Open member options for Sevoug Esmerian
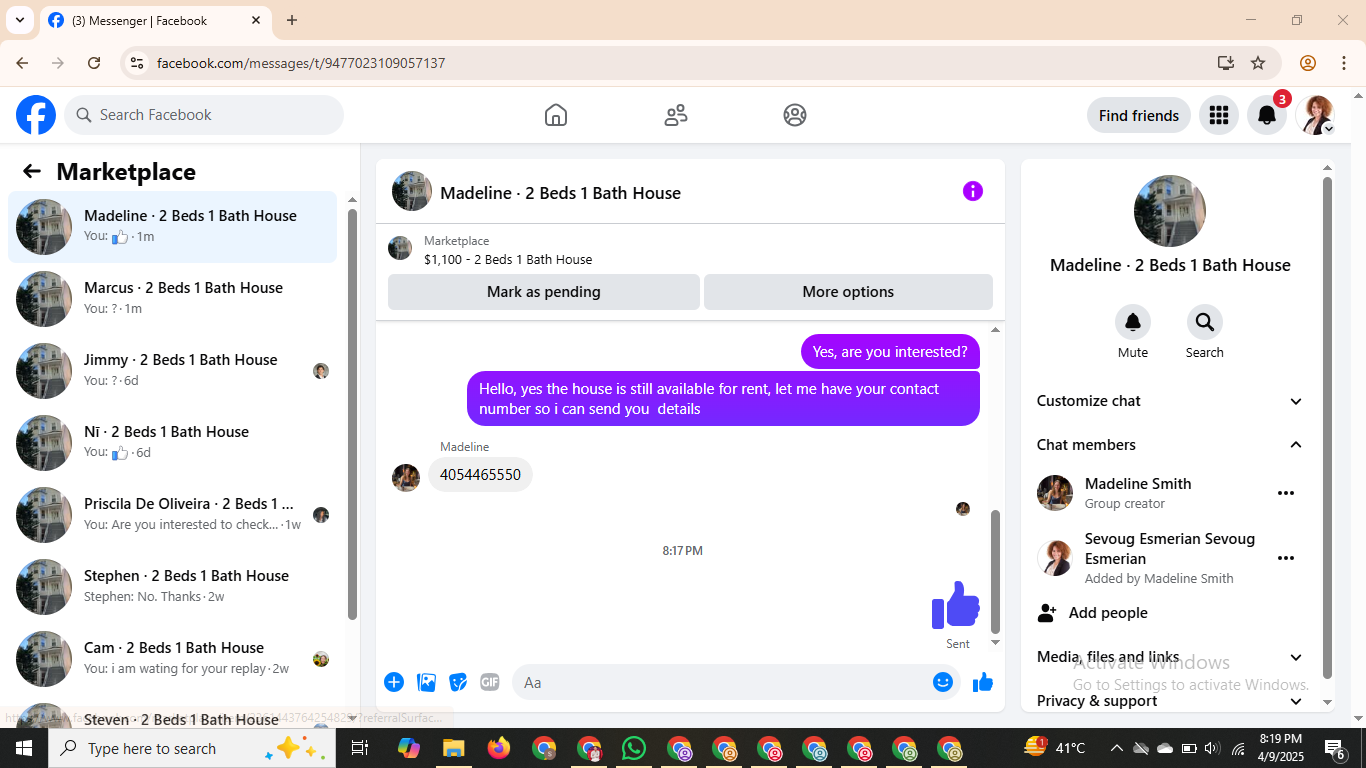 (x=1286, y=558)
